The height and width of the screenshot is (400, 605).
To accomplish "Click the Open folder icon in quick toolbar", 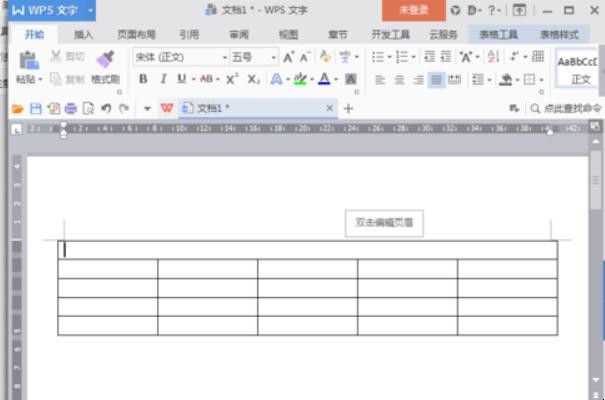I will [x=17, y=108].
